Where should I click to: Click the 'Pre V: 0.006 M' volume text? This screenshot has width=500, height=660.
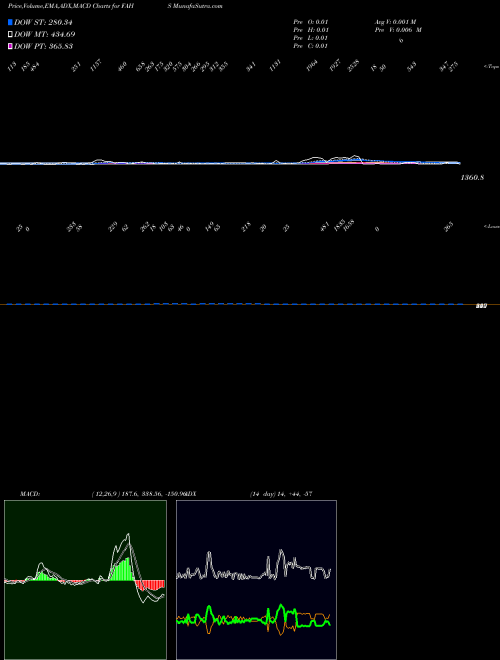coord(399,30)
